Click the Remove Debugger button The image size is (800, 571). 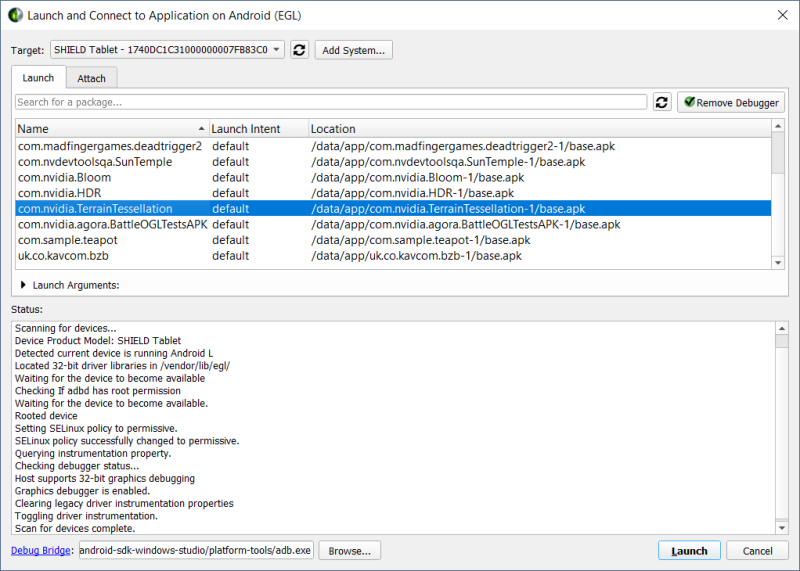tap(730, 102)
